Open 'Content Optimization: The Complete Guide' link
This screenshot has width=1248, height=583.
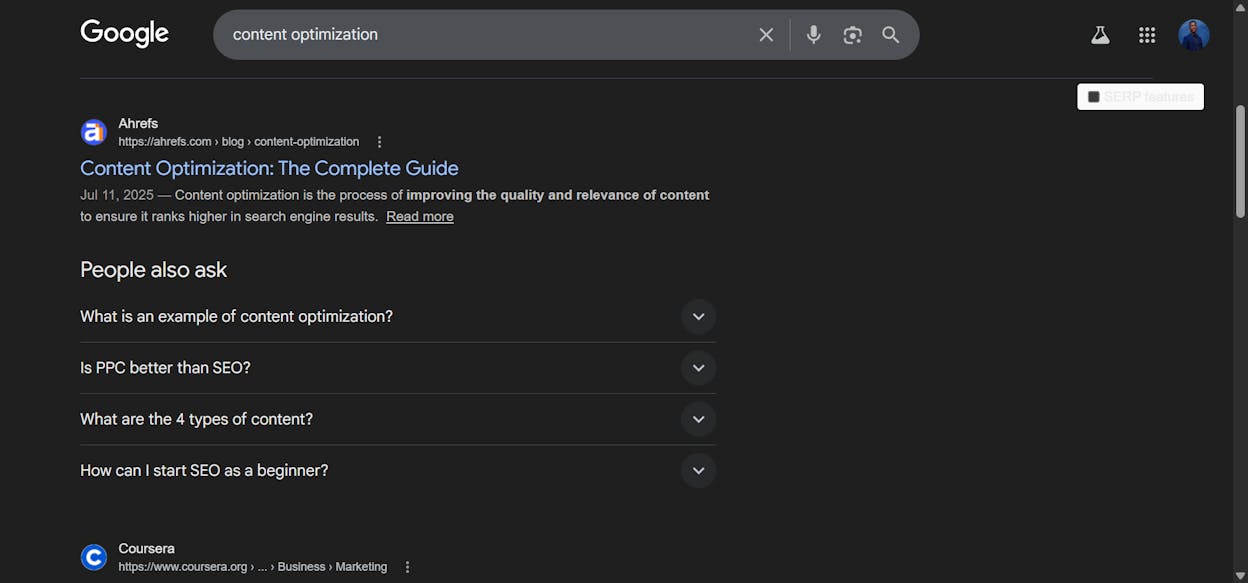point(269,168)
